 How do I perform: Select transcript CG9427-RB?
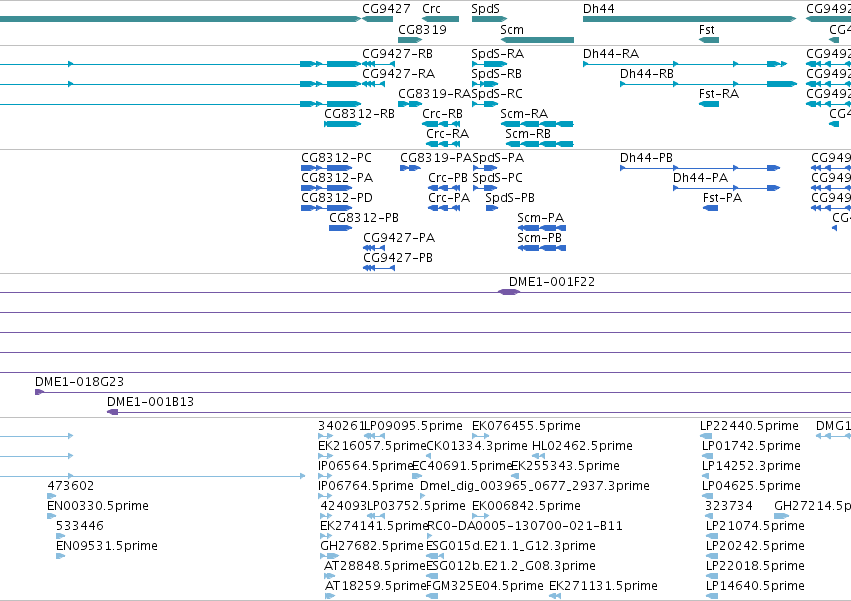(378, 64)
